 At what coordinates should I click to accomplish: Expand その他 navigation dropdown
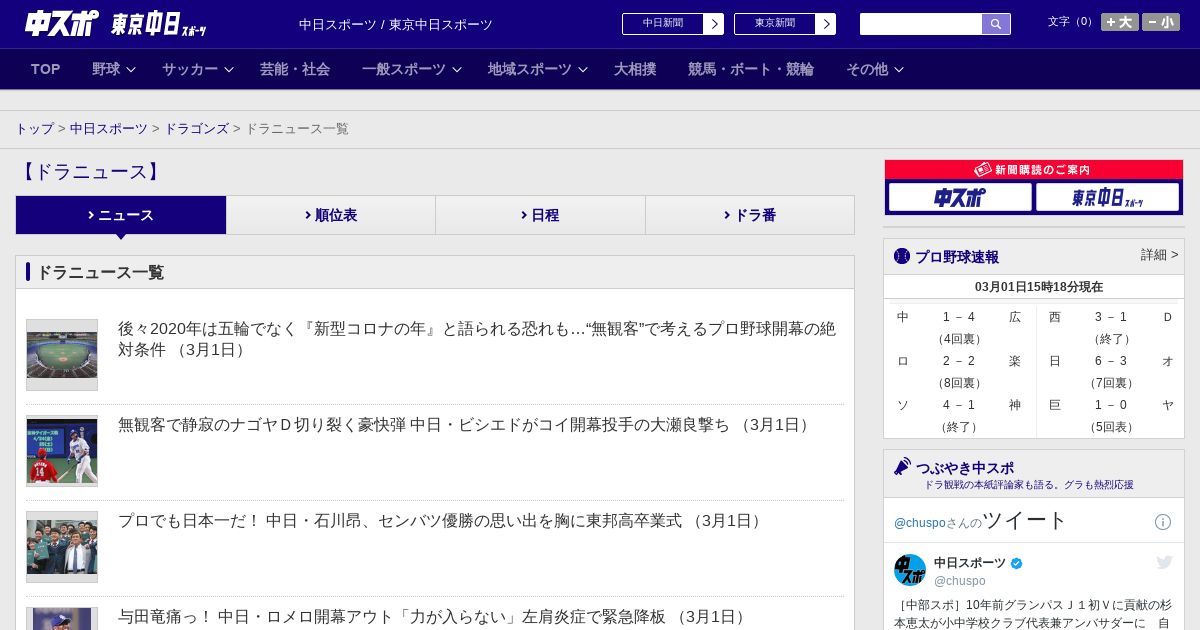click(x=875, y=69)
